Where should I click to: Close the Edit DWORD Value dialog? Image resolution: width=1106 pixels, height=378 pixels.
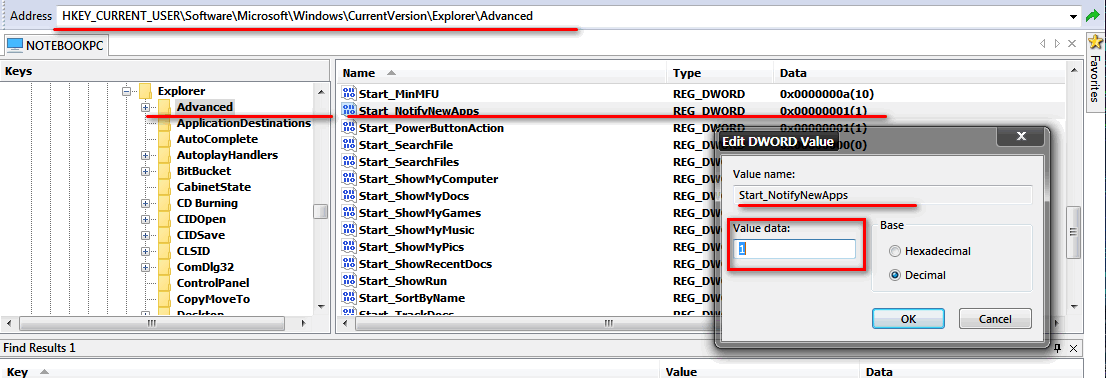click(1020, 138)
